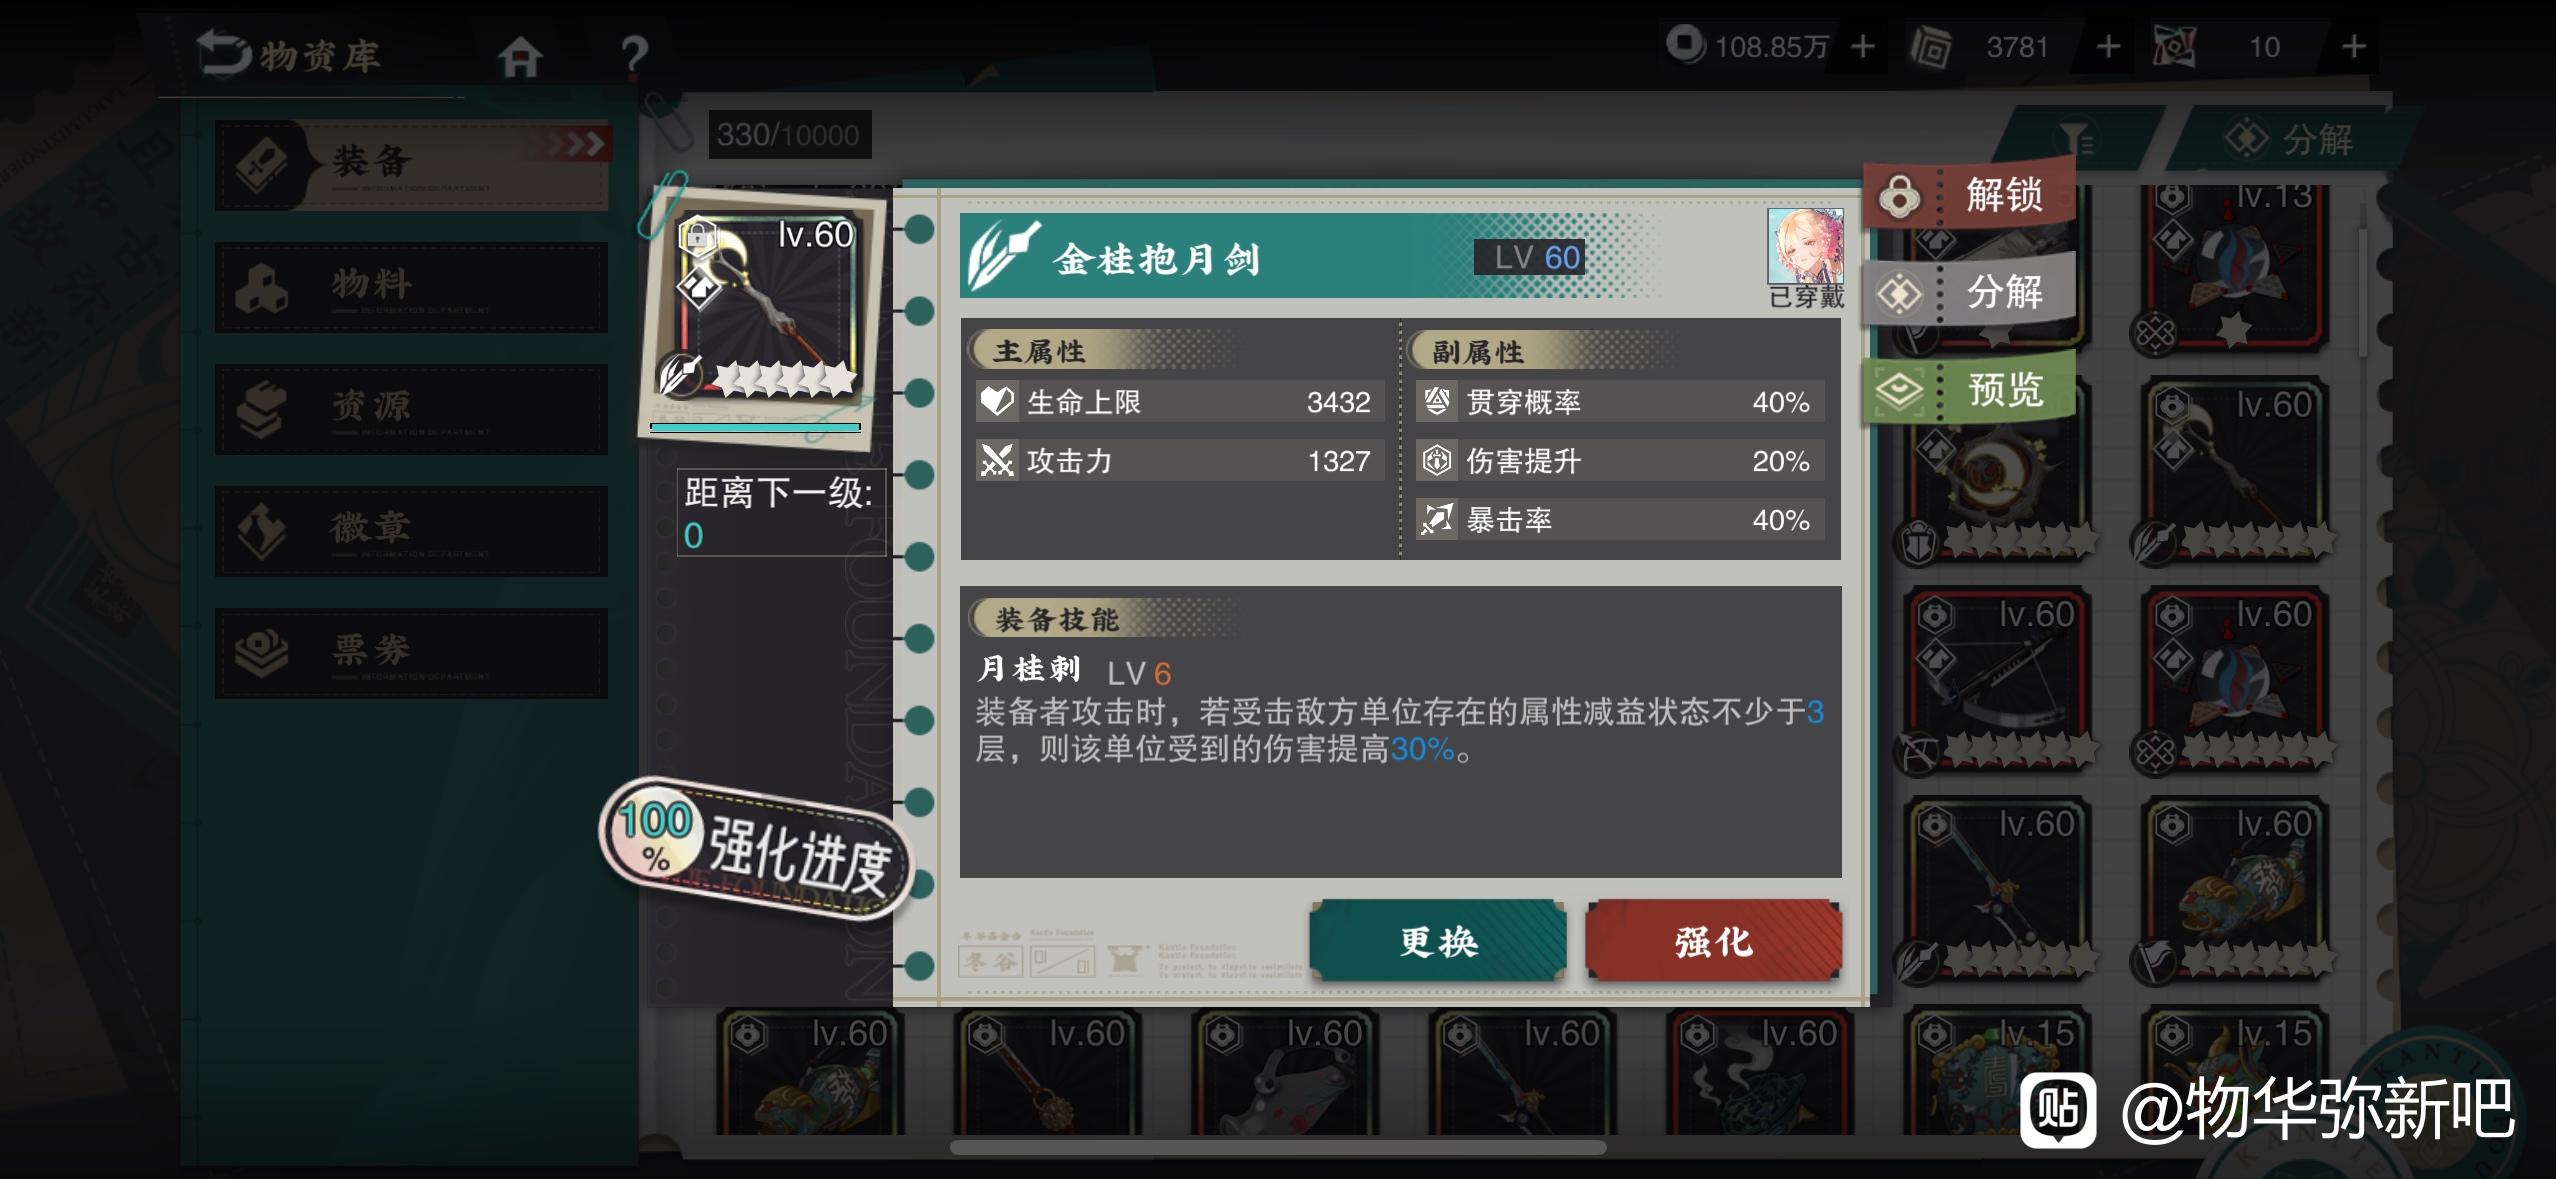Screen dimensions: 2556x1179
Task: Open the filter funnel icon
Action: pos(2077,139)
